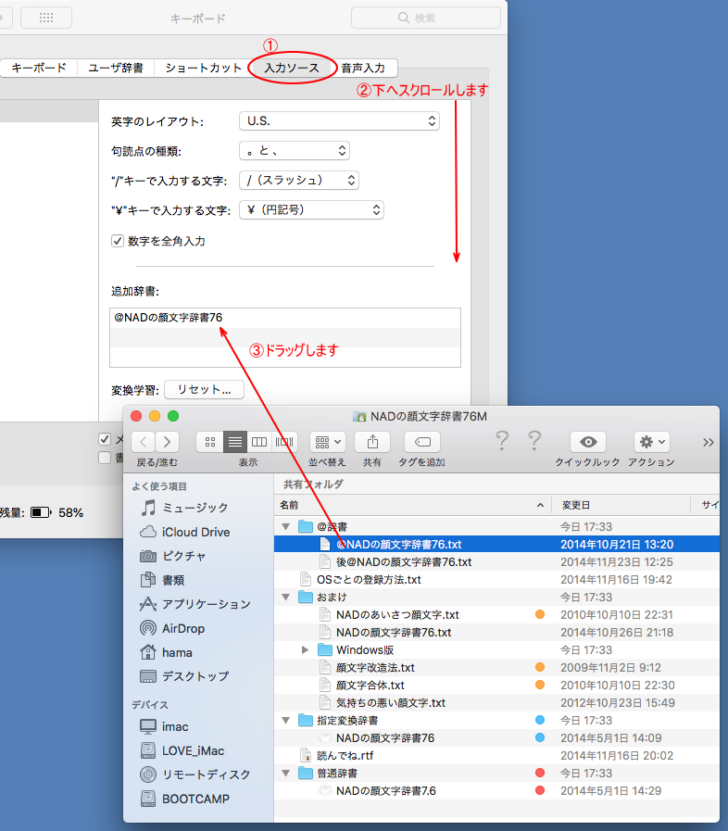The image size is (728, 831).
Task: Switch Finder to cover flow view
Action: click(x=284, y=442)
